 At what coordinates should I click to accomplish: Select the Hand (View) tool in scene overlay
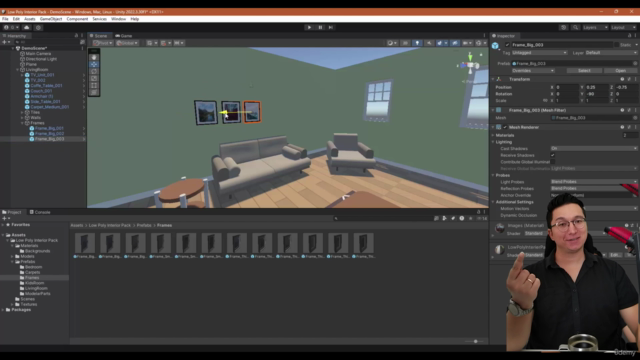coord(94,58)
